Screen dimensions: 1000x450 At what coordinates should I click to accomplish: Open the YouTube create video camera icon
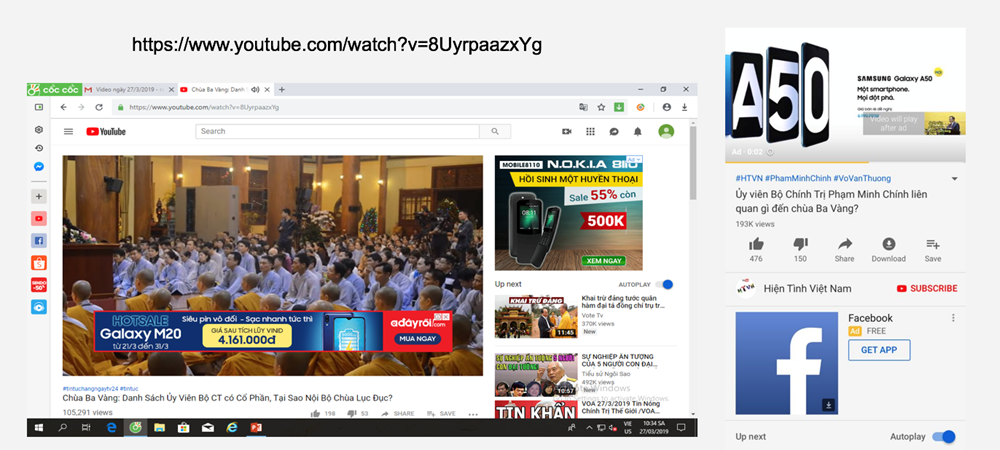(x=566, y=131)
